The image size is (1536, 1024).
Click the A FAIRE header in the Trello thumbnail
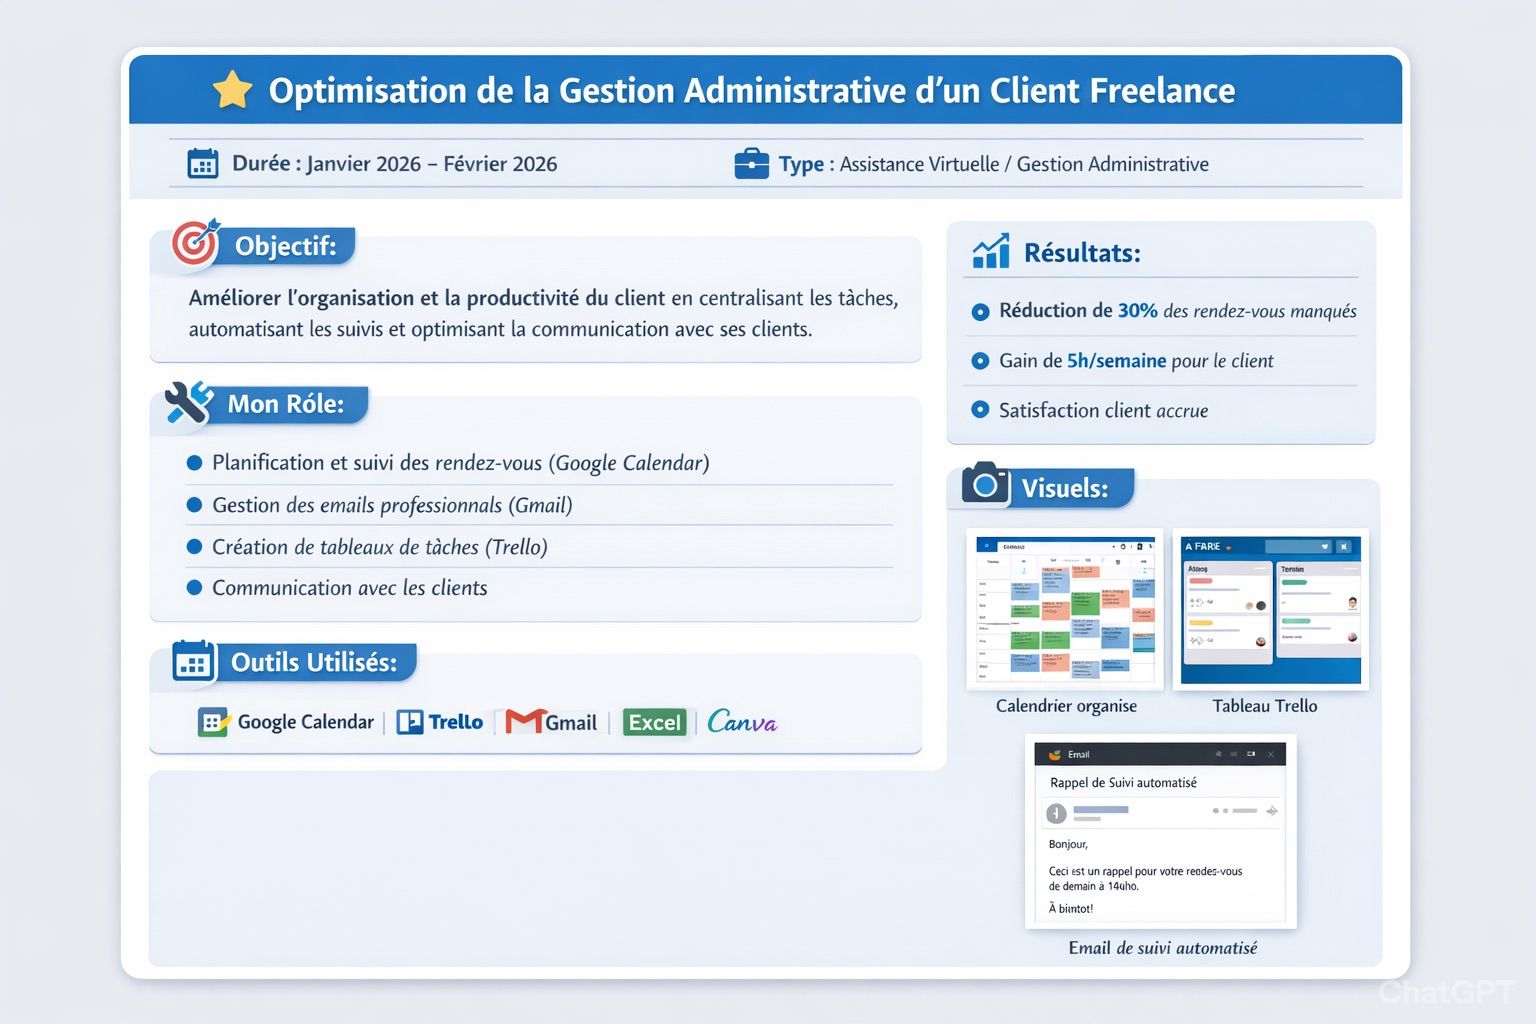click(1203, 546)
